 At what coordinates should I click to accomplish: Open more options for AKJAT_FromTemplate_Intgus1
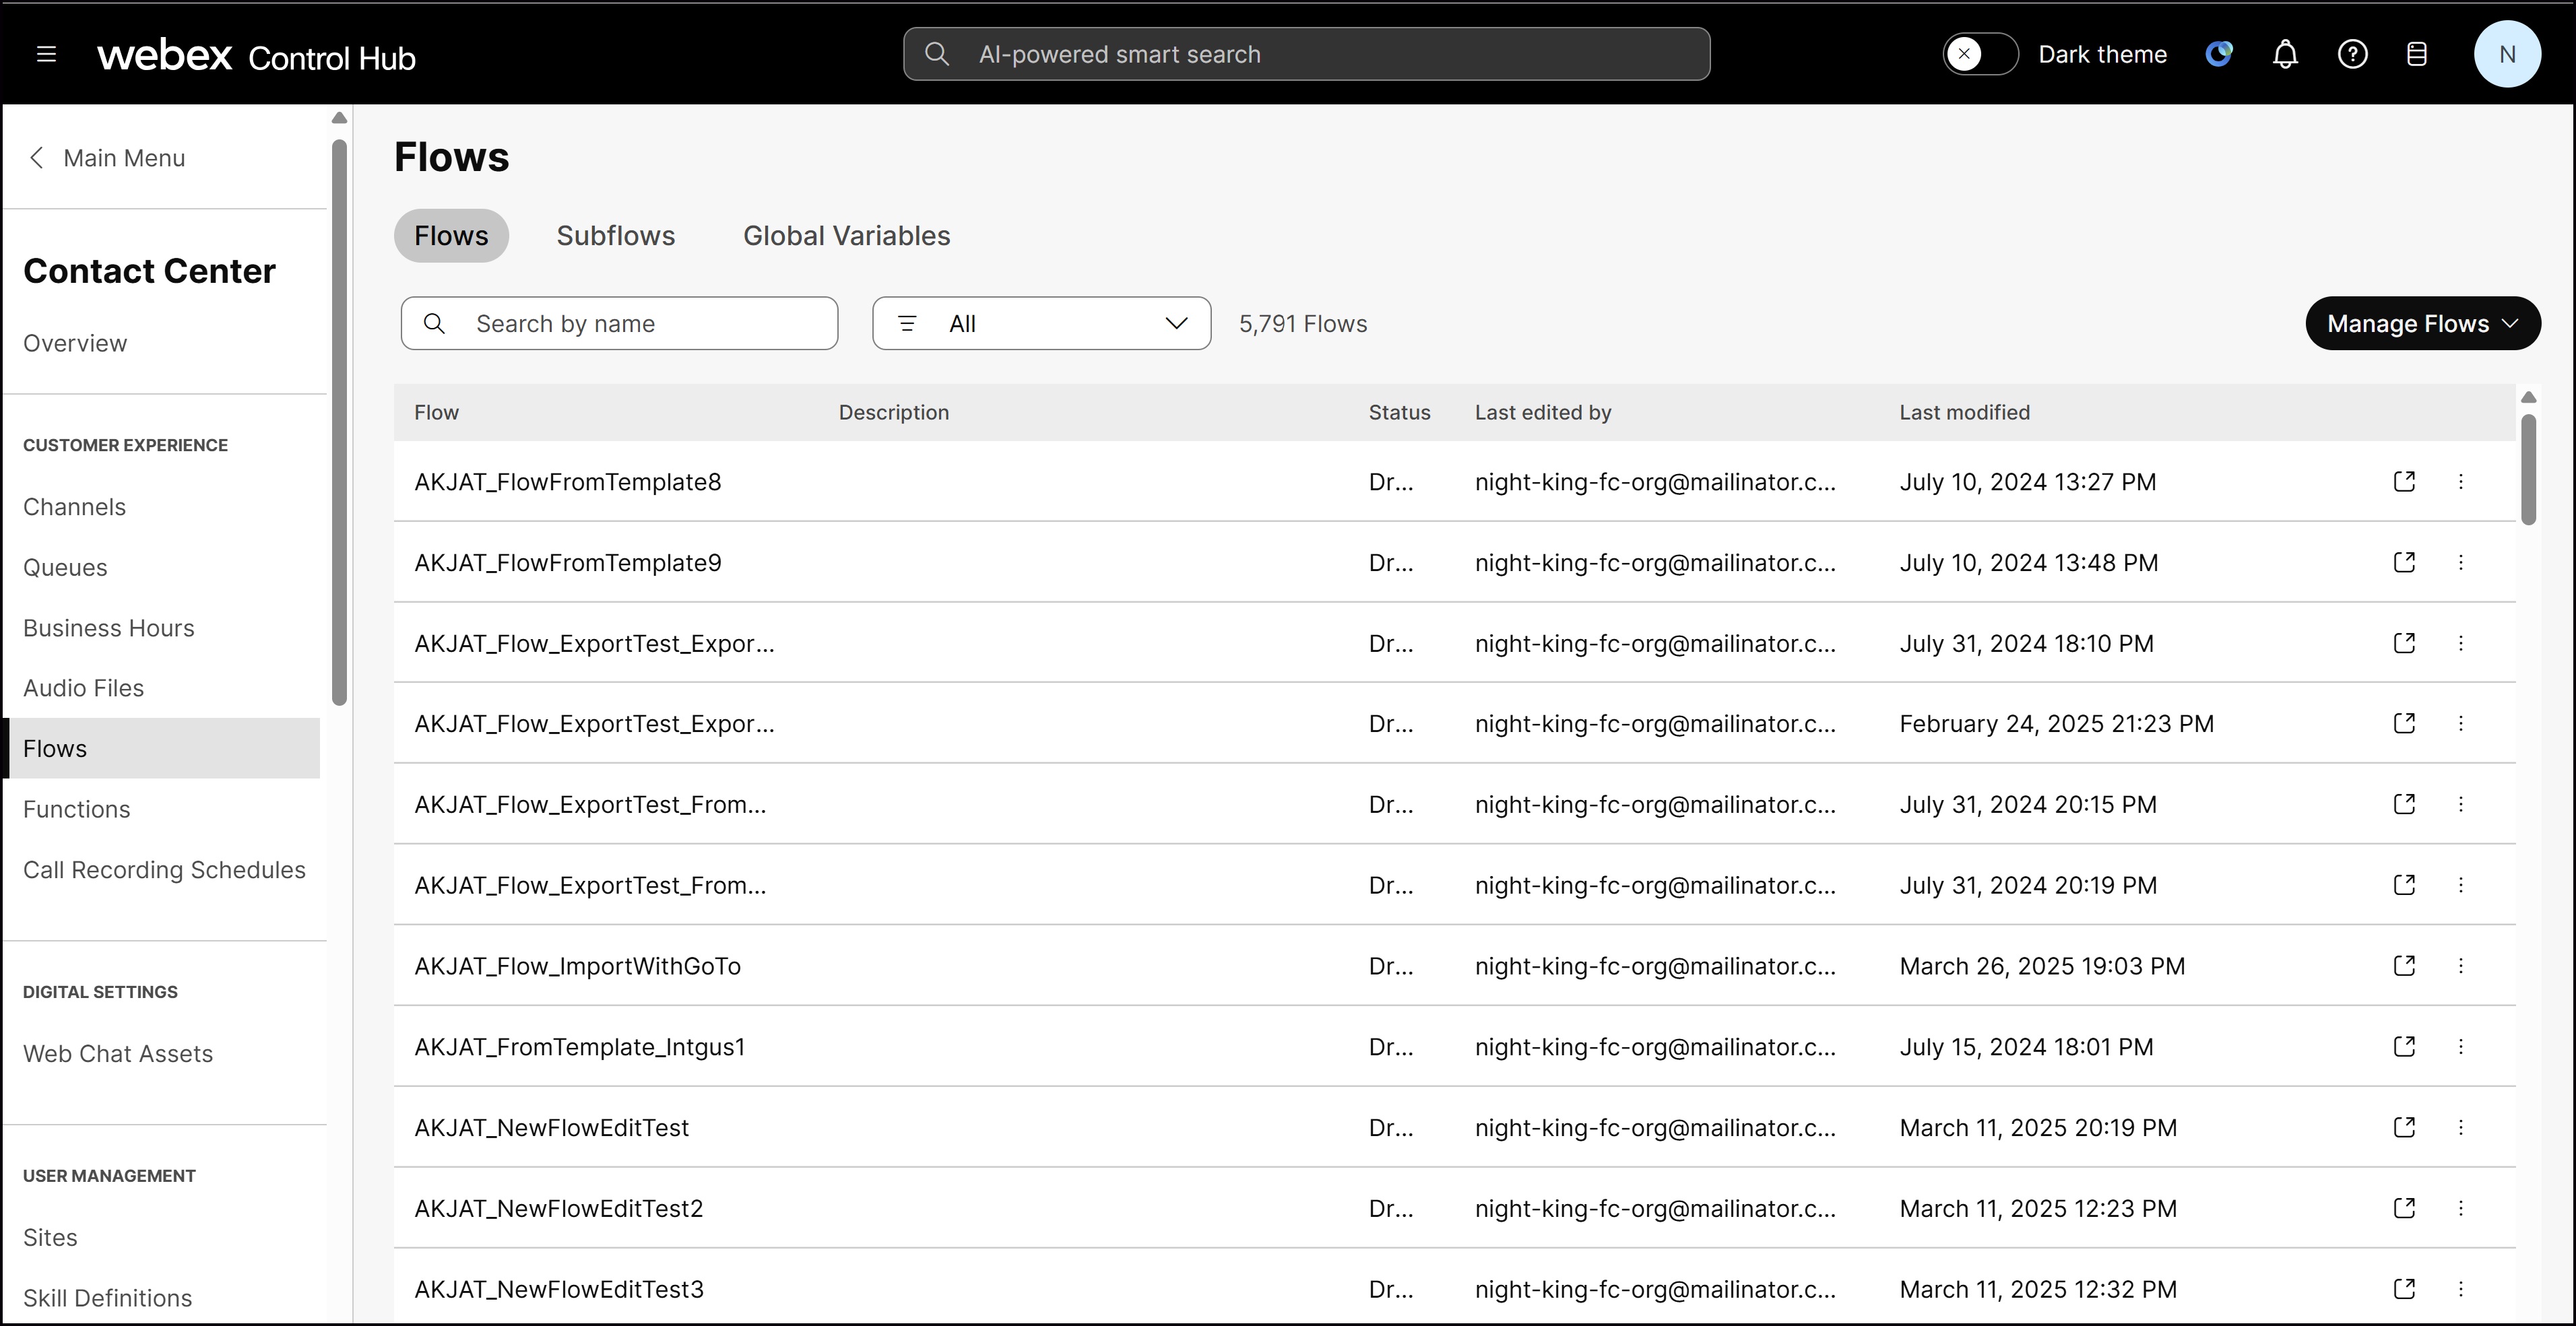pos(2461,1047)
